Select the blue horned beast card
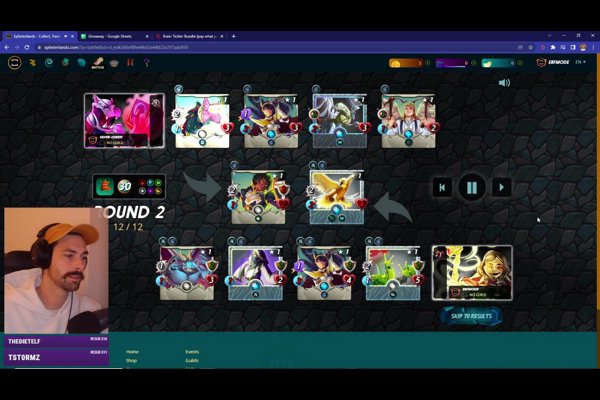Viewport: 600px width, 400px height. [x=187, y=273]
